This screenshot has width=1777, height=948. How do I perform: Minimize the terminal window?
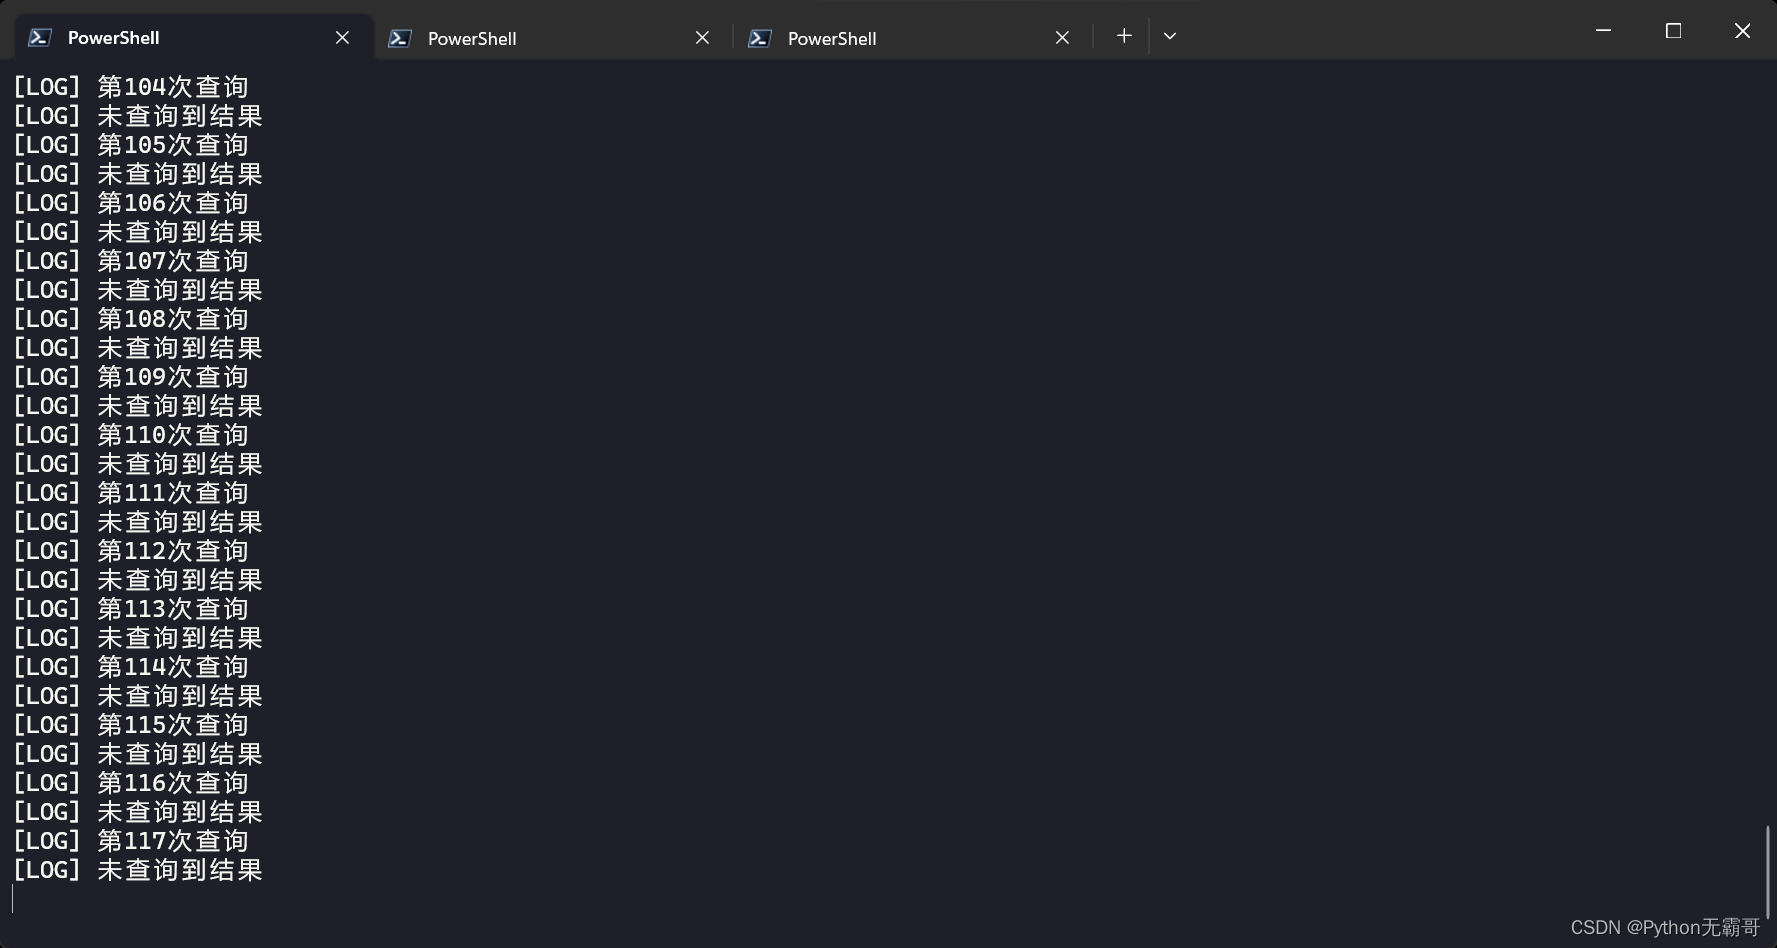[x=1603, y=31]
